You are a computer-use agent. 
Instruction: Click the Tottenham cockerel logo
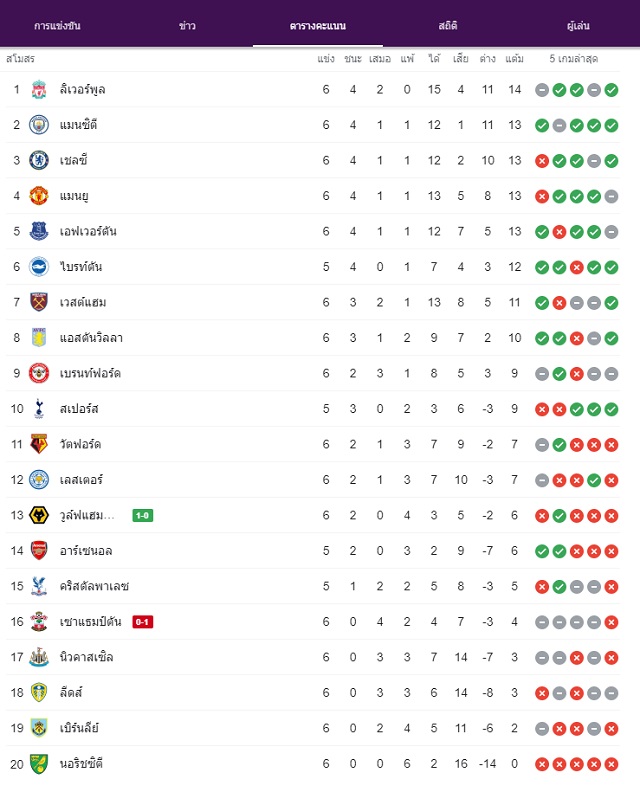pyautogui.click(x=39, y=409)
